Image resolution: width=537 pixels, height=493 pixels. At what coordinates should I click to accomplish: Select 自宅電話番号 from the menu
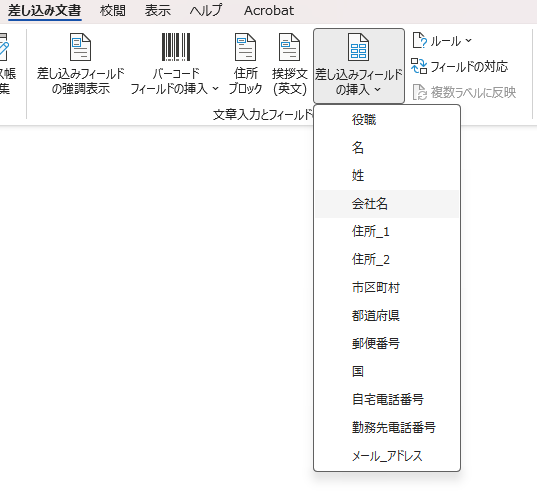[387, 400]
